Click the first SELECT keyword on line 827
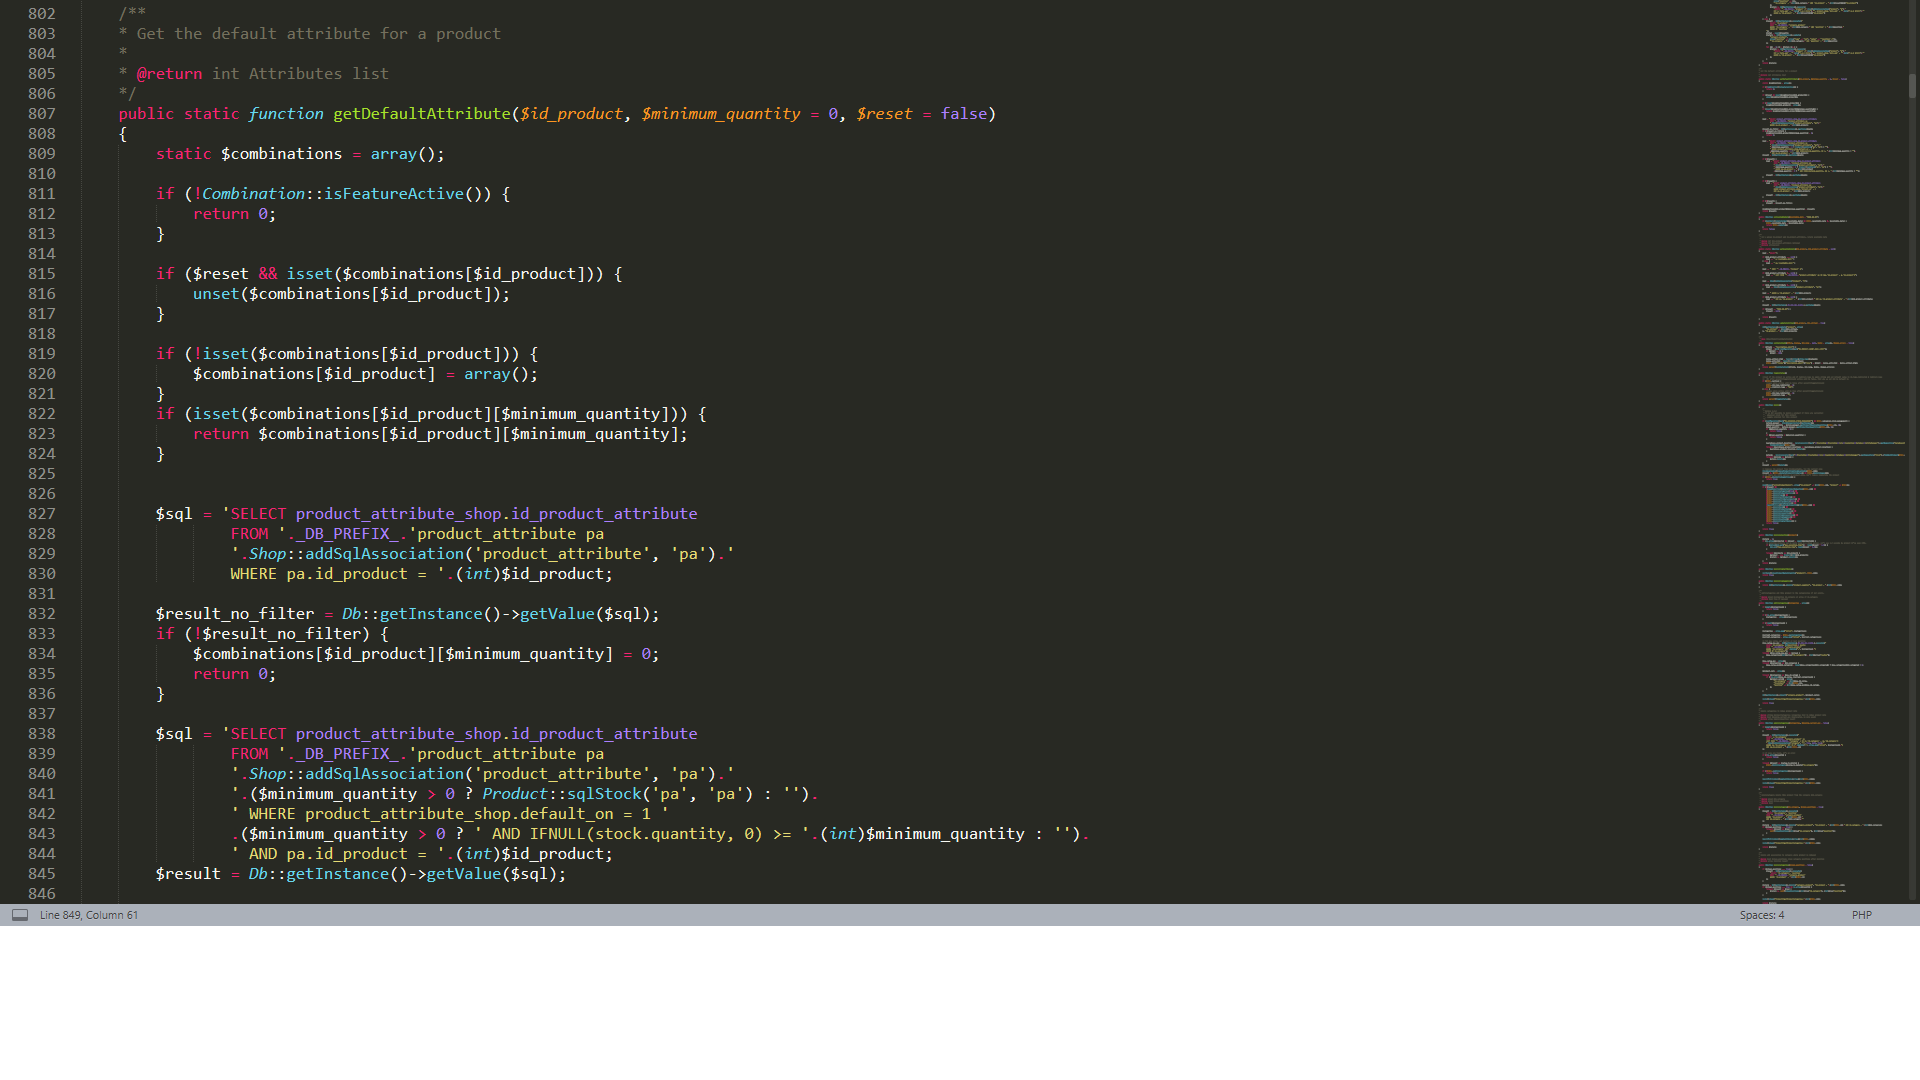Image resolution: width=1920 pixels, height=1080 pixels. tap(258, 514)
